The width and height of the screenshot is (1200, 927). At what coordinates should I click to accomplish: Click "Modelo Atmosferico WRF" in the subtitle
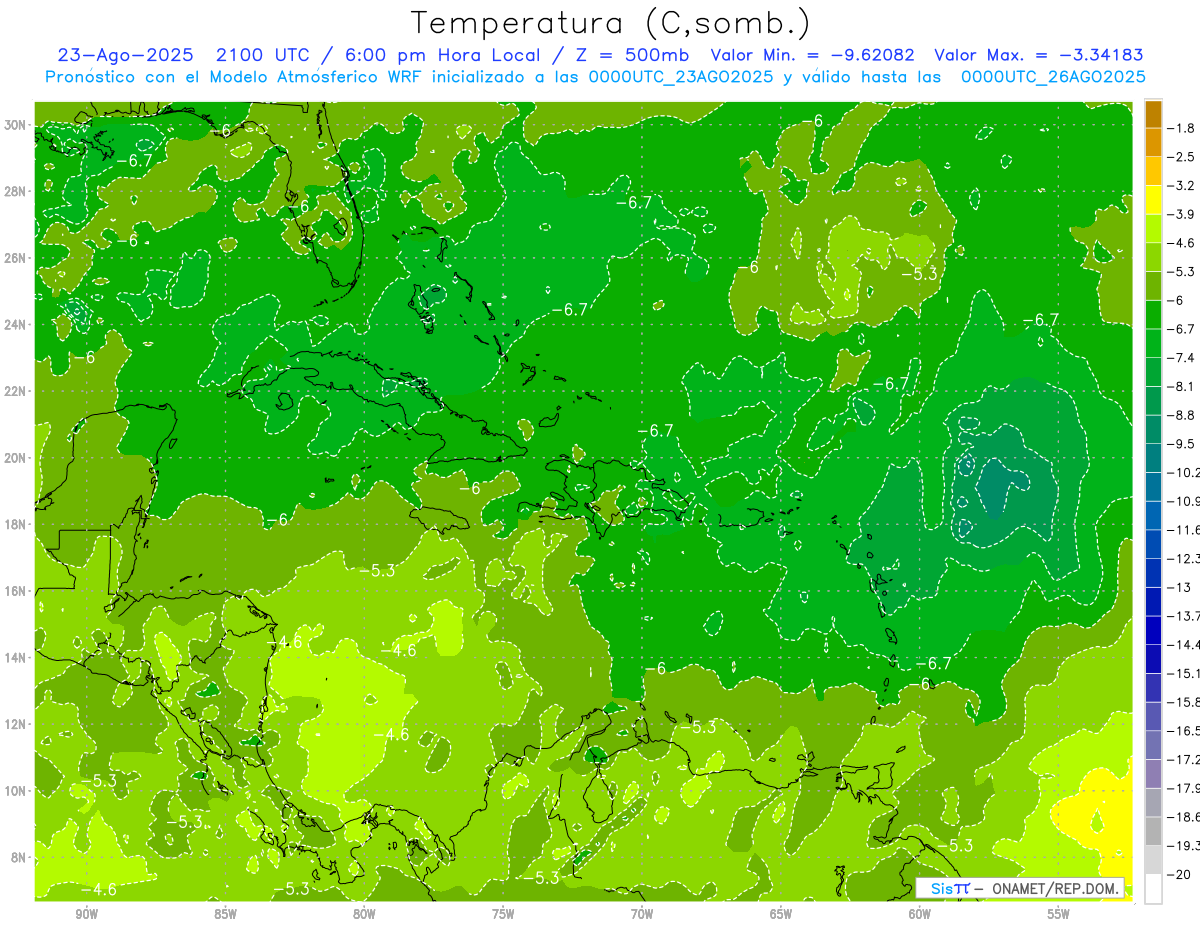coord(315,77)
